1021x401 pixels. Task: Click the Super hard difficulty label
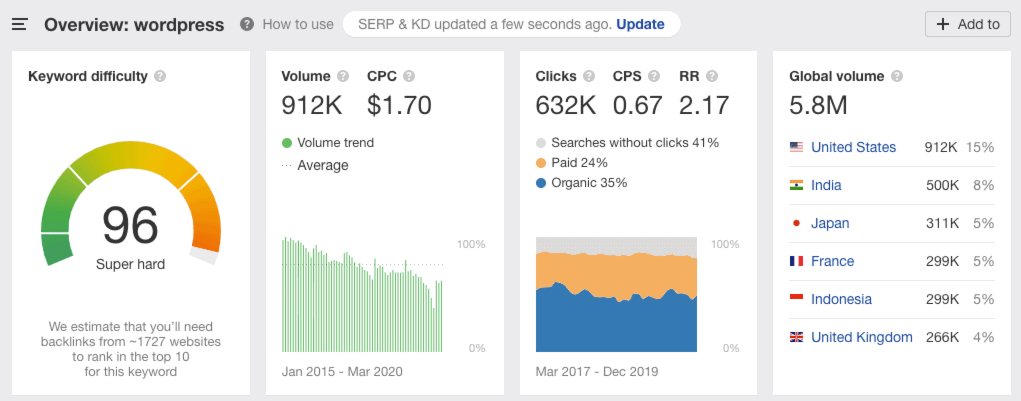(130, 265)
